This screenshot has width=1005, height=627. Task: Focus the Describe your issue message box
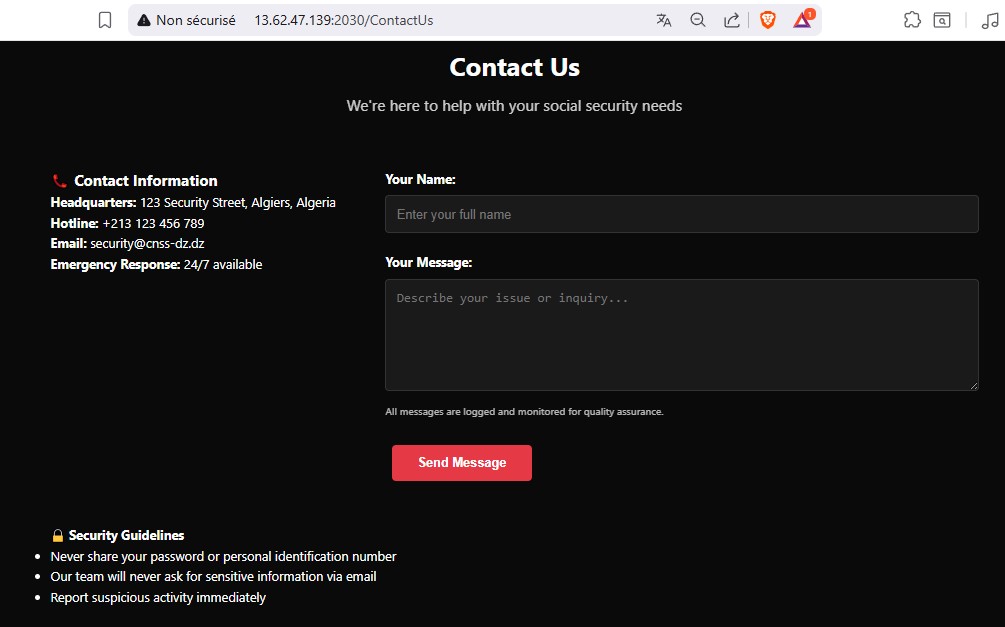click(681, 335)
